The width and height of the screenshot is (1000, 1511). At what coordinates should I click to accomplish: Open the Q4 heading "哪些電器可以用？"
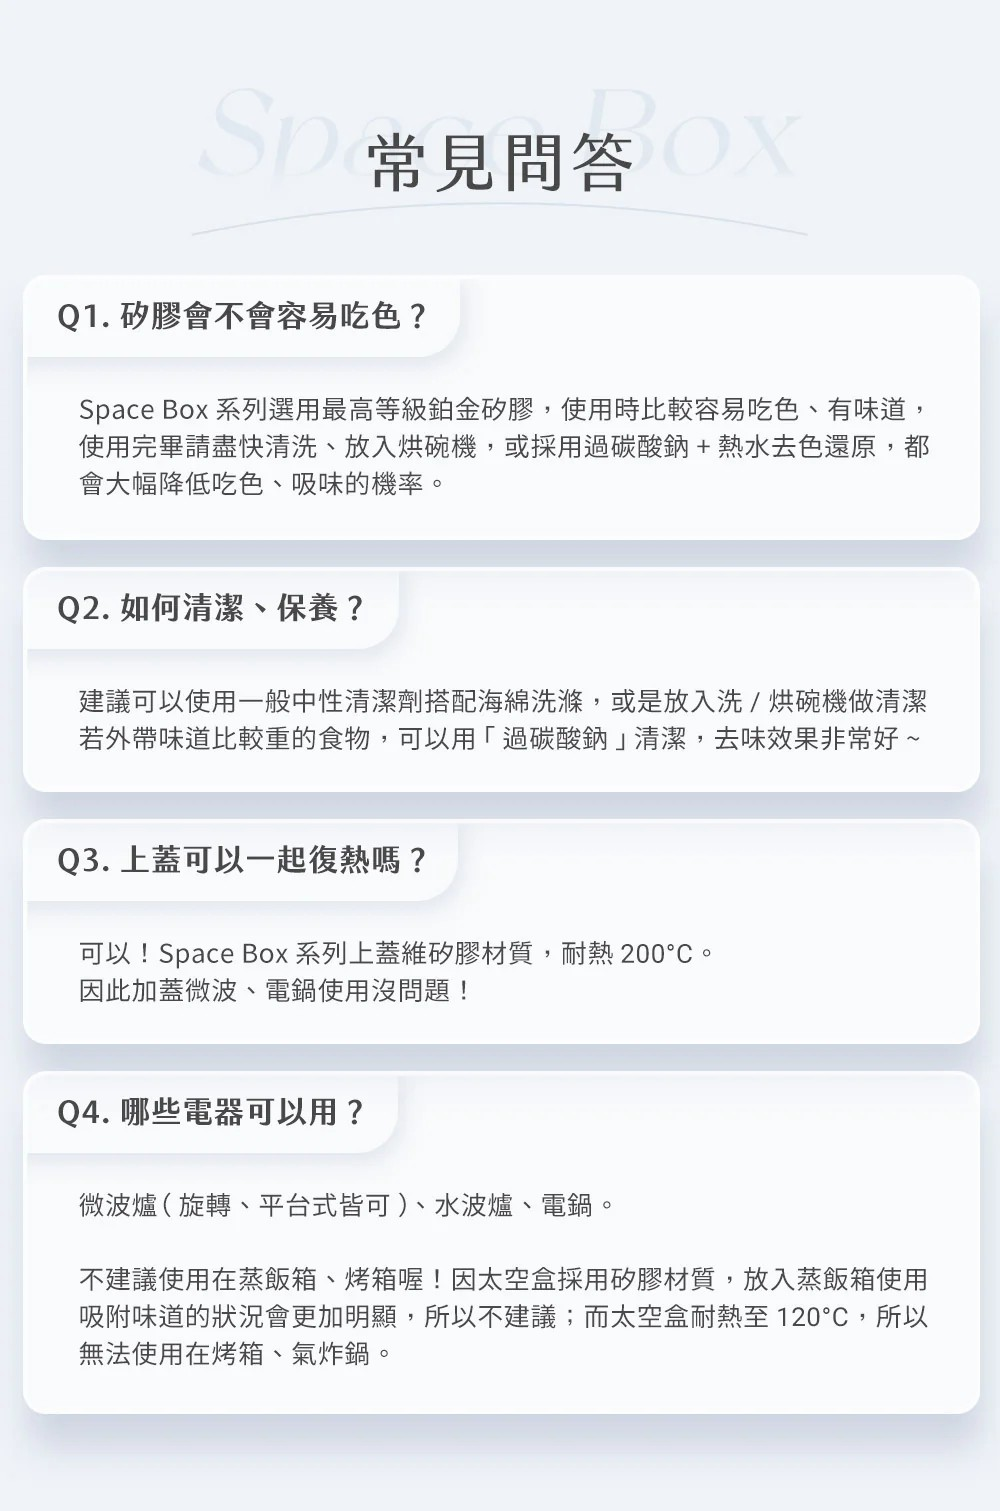212,1112
